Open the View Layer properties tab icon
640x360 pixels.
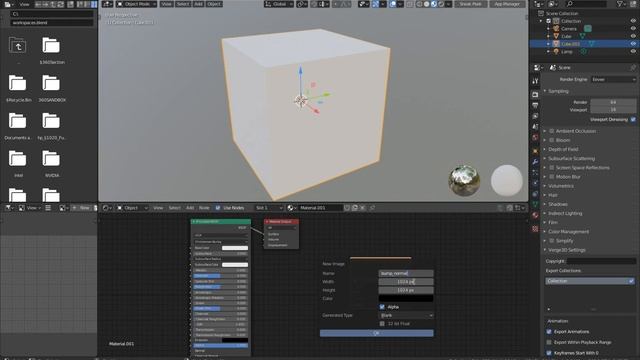point(535,116)
